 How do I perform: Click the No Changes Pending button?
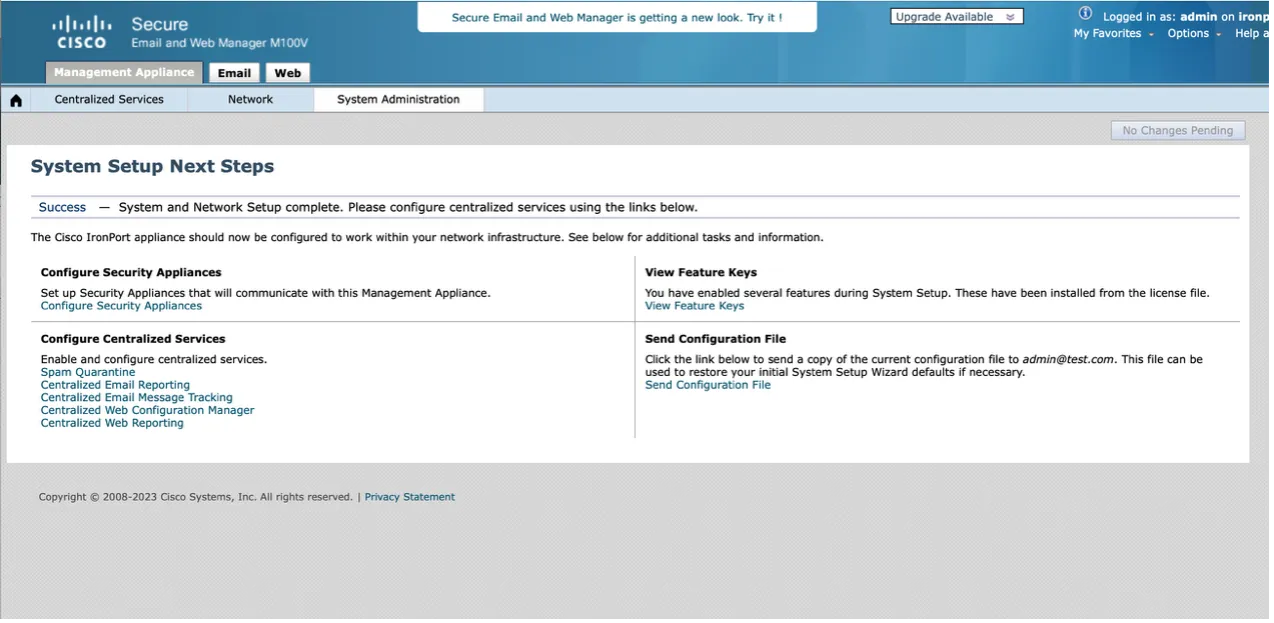click(x=1177, y=131)
